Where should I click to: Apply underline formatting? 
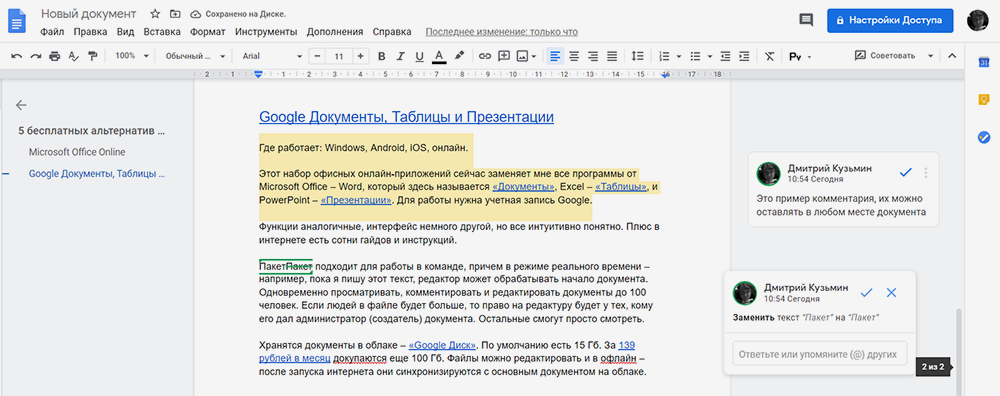[419, 56]
